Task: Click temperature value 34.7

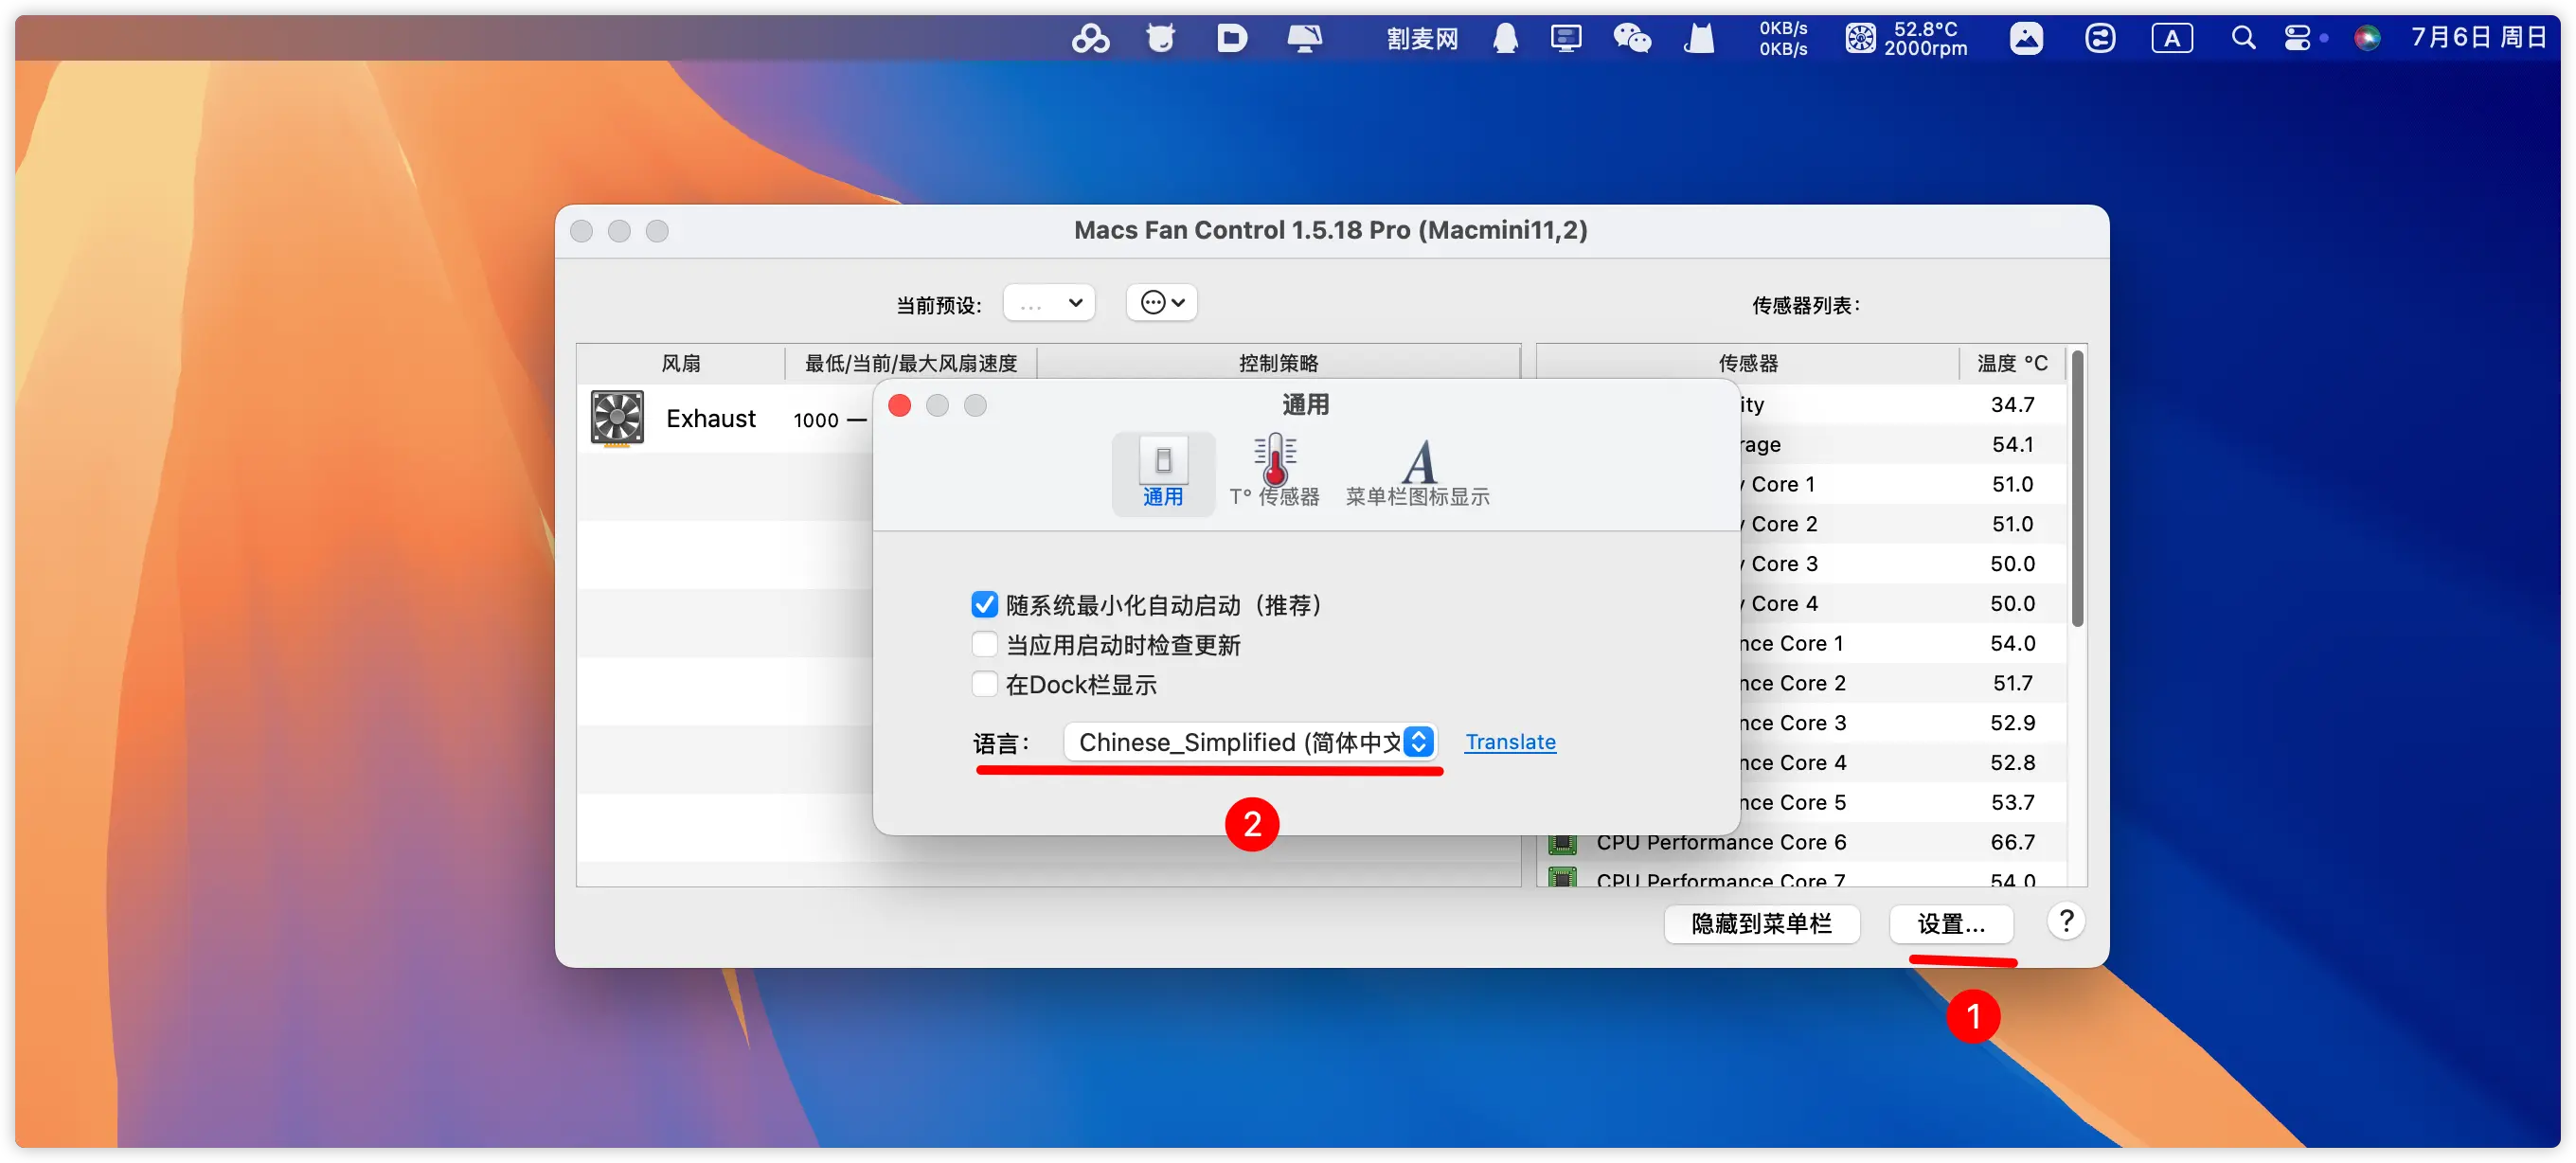Action: pyautogui.click(x=2012, y=405)
